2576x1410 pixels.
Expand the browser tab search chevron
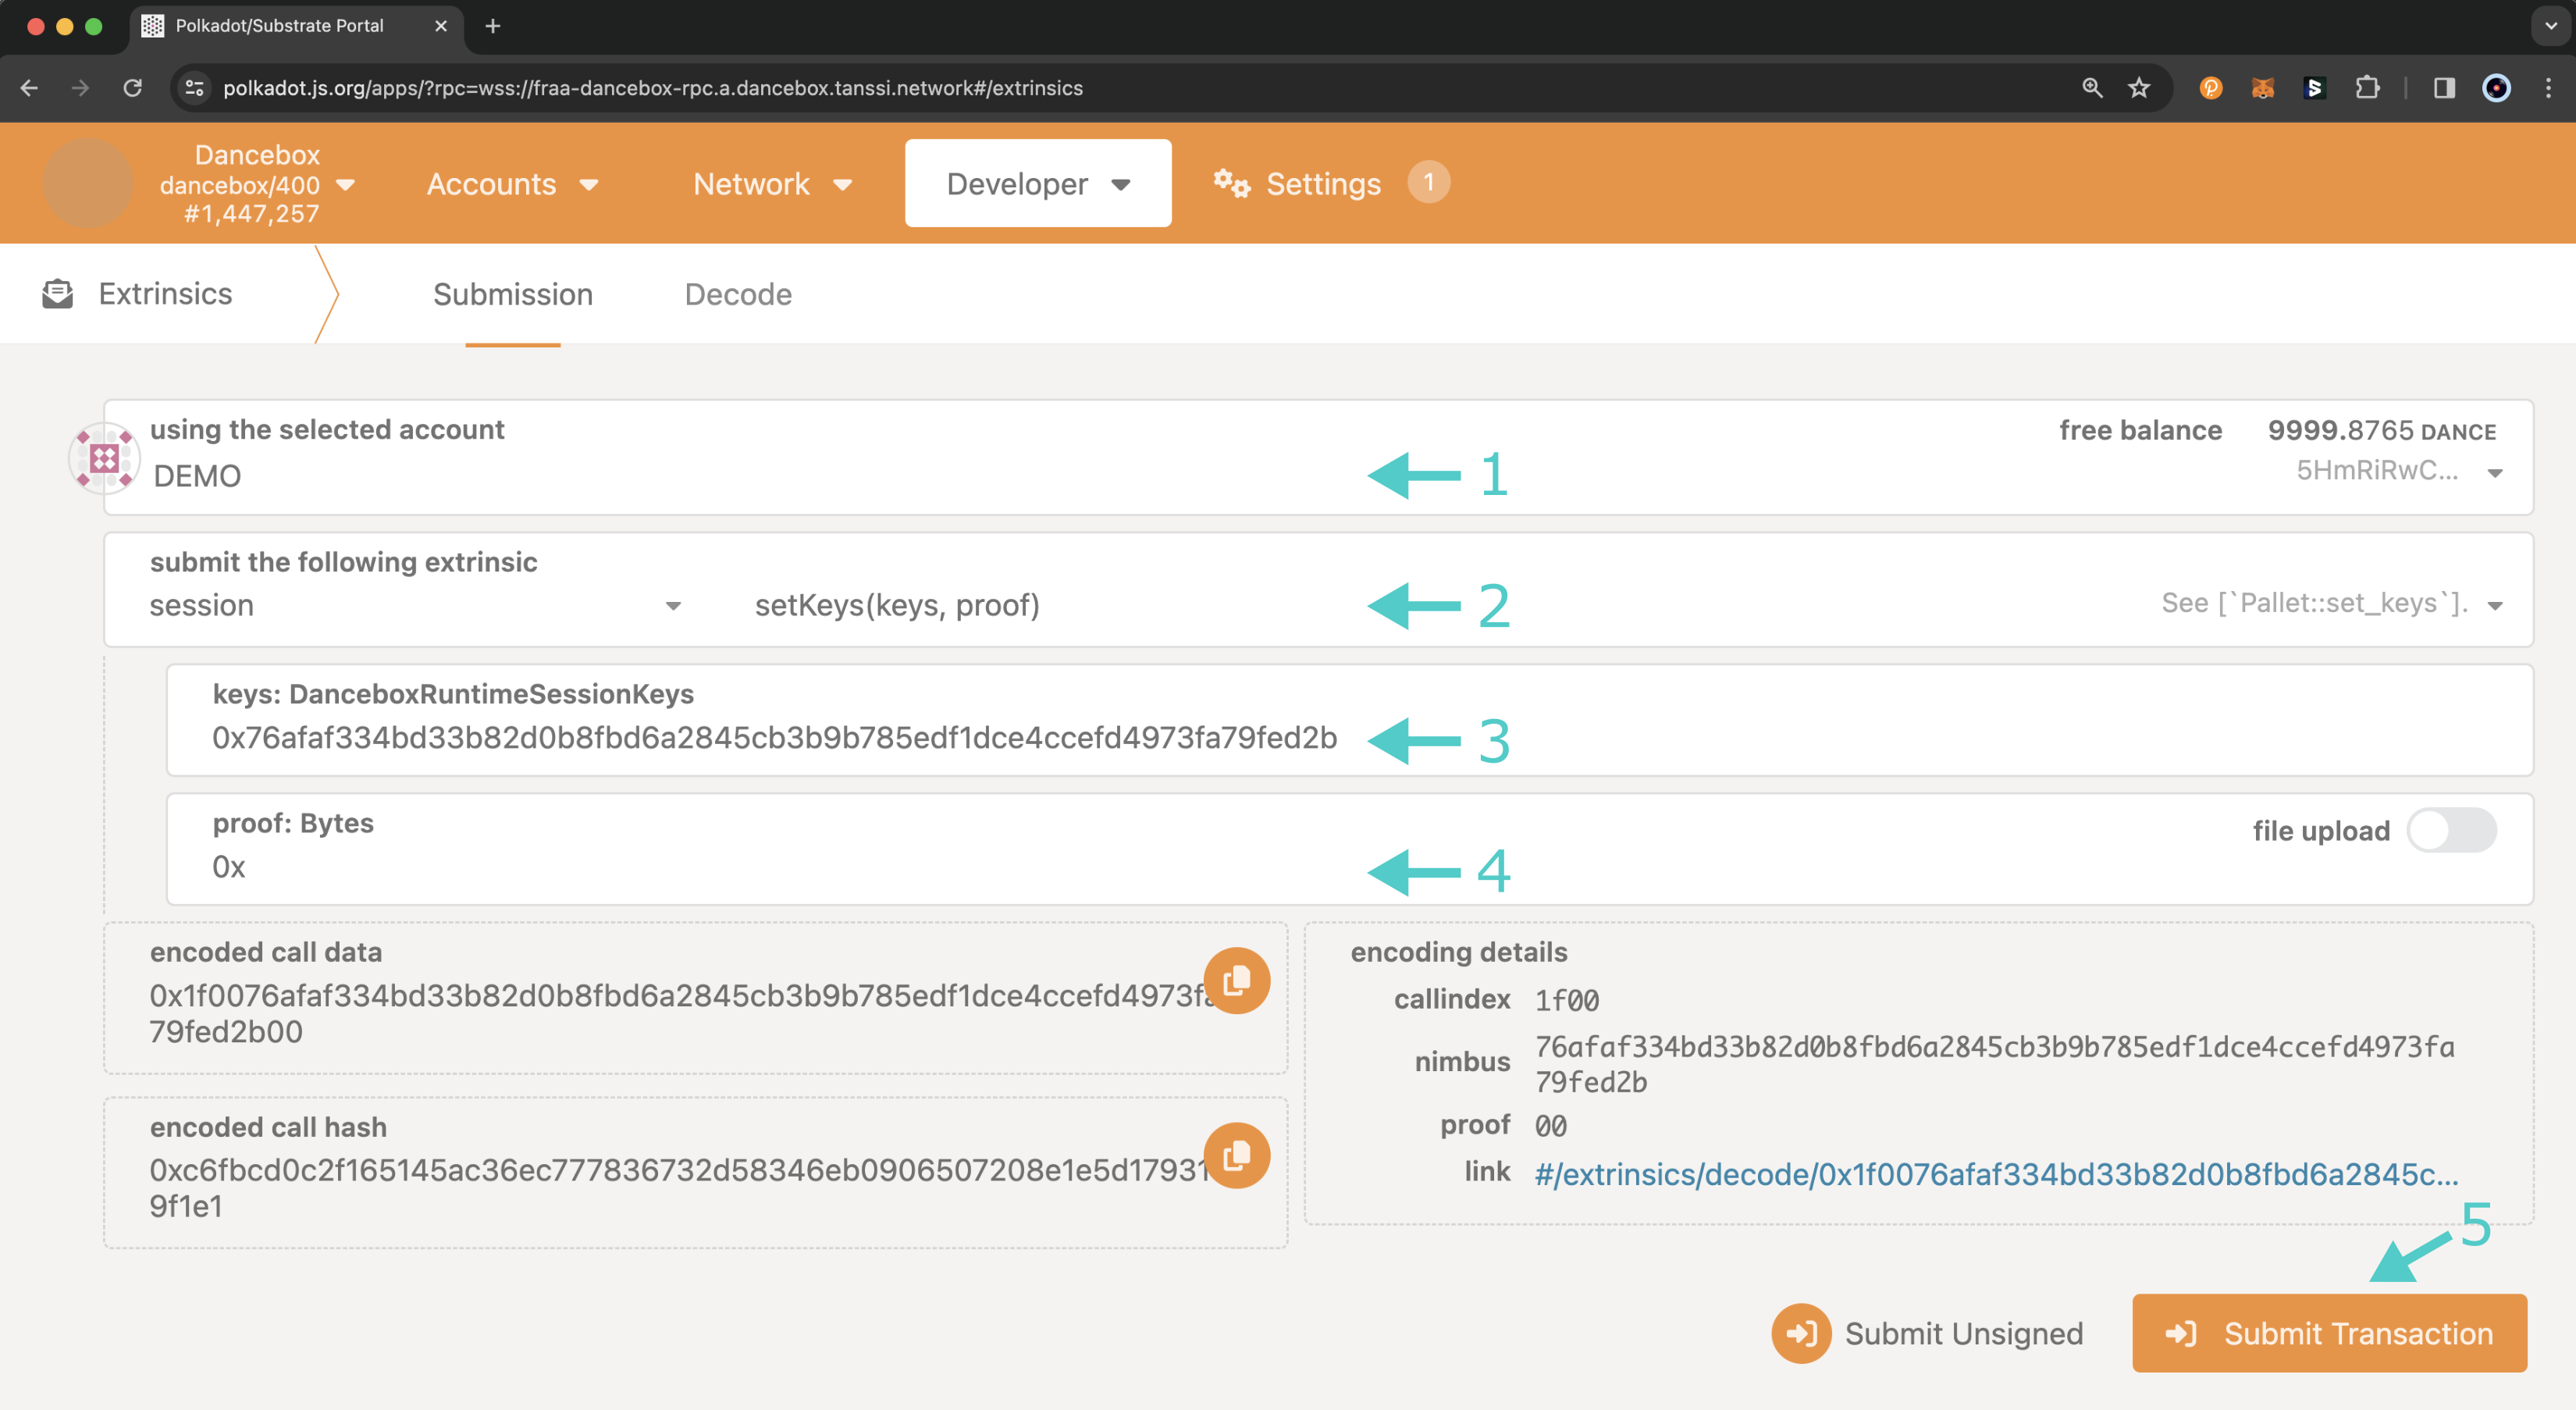coord(2550,26)
